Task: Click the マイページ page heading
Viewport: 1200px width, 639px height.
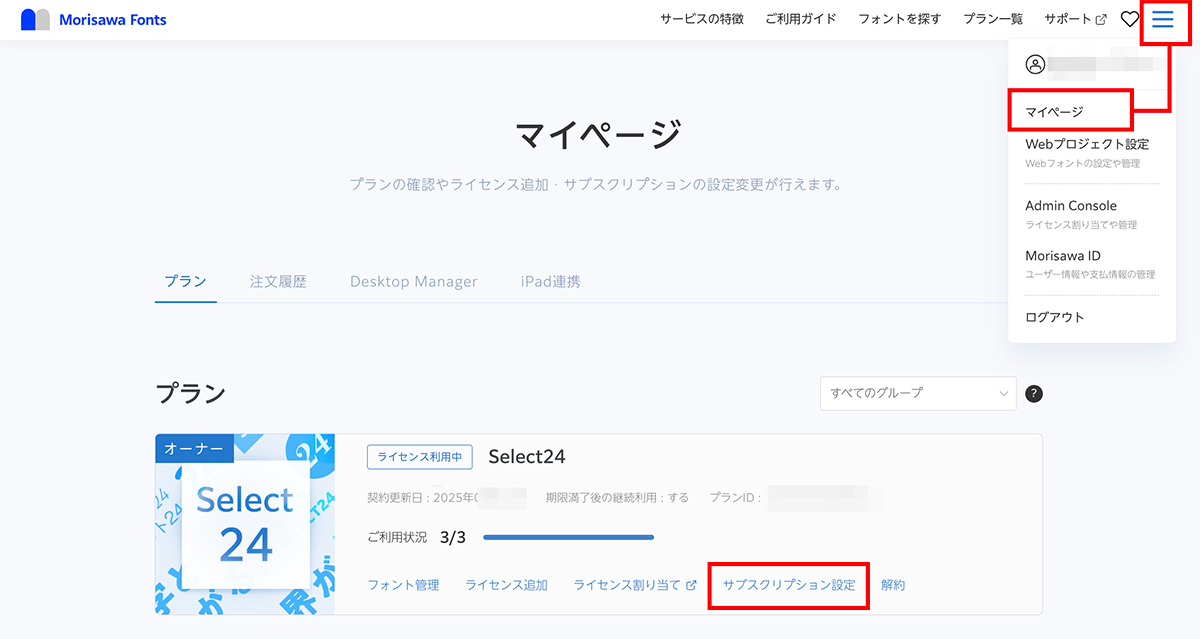Action: (599, 134)
